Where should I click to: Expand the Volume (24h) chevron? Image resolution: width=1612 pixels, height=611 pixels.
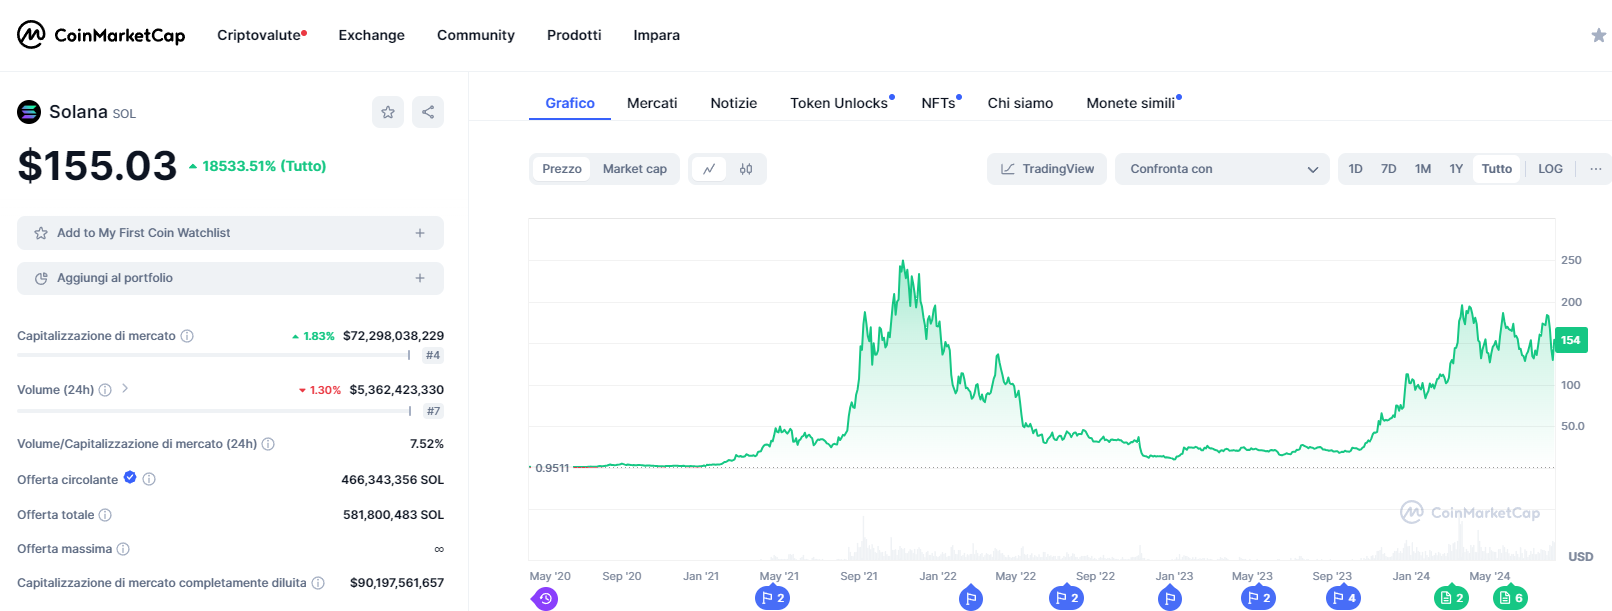125,388
